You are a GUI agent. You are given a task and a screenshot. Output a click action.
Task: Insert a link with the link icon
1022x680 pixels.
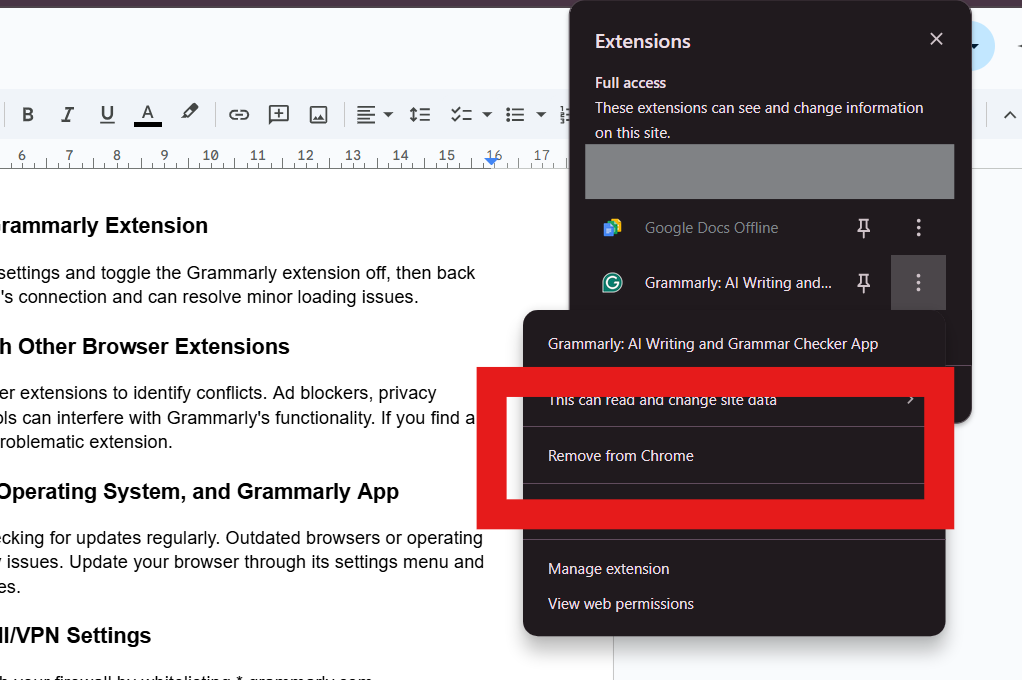pyautogui.click(x=239, y=115)
